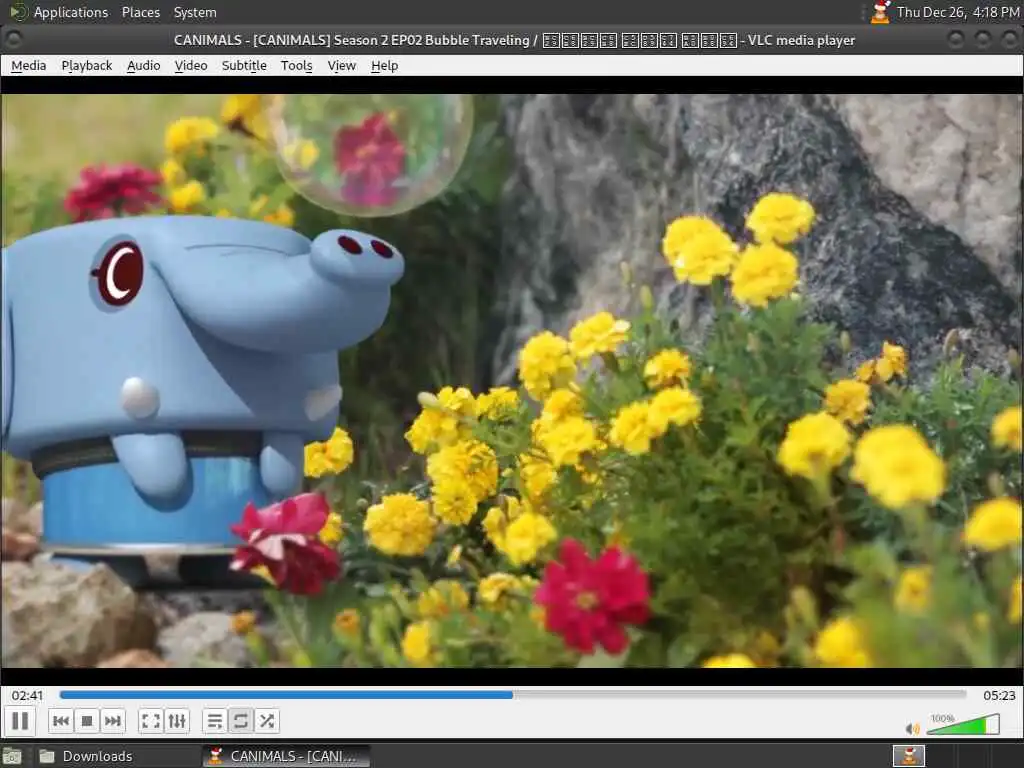The image size is (1024, 768).
Task: Open the System menu in top panel
Action: point(195,12)
